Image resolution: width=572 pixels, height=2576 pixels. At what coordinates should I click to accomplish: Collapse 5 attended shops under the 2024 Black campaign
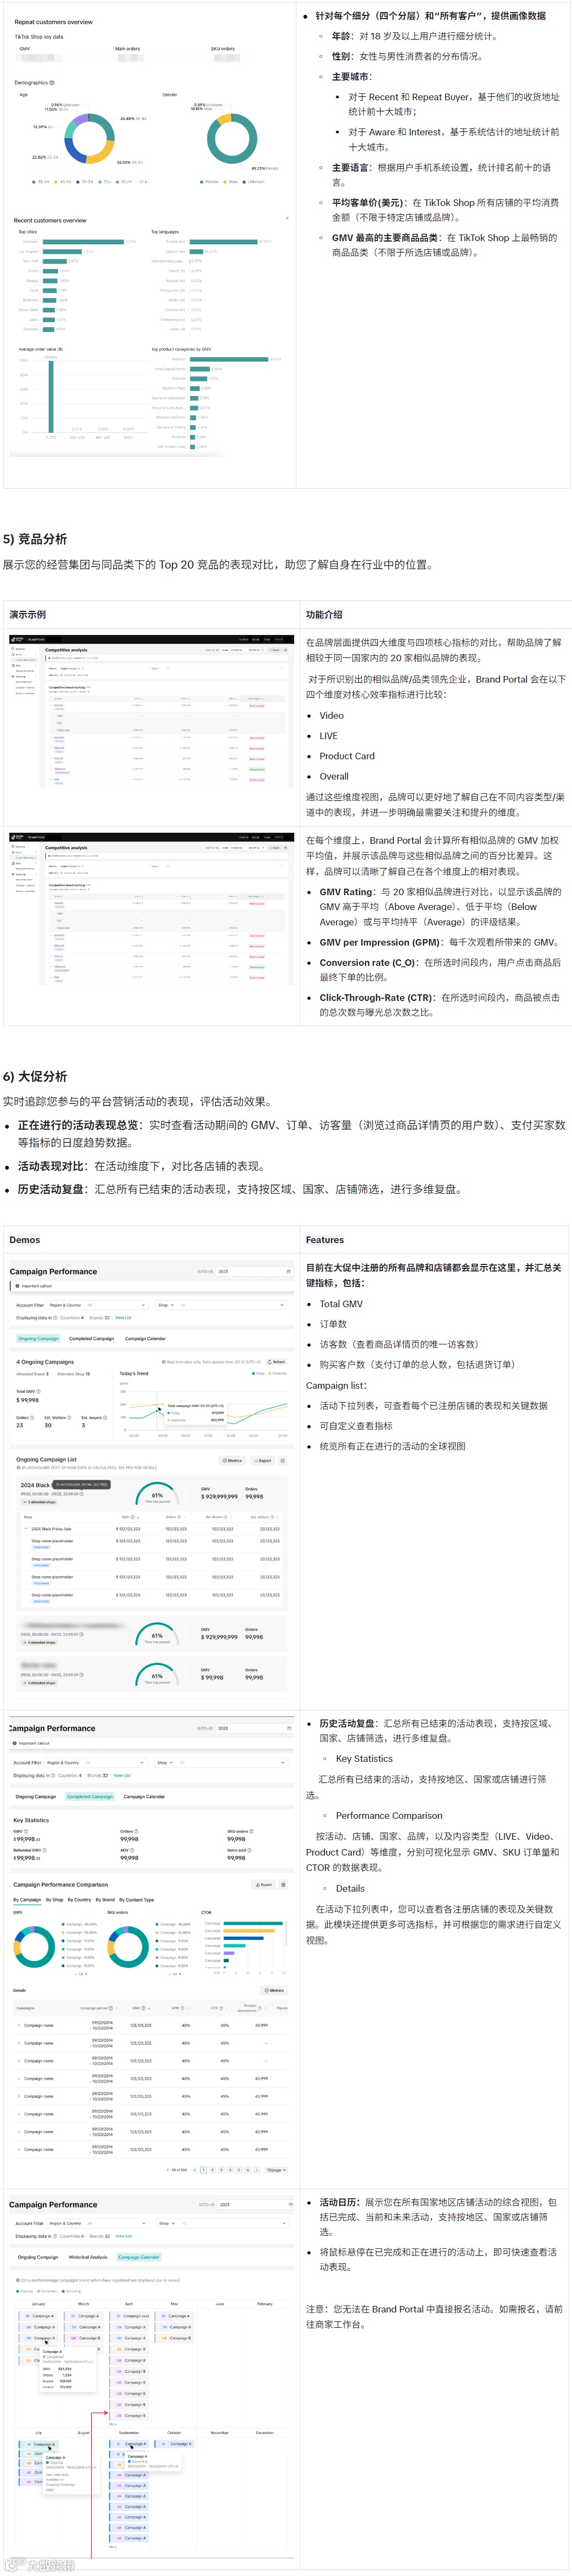pyautogui.click(x=40, y=1502)
